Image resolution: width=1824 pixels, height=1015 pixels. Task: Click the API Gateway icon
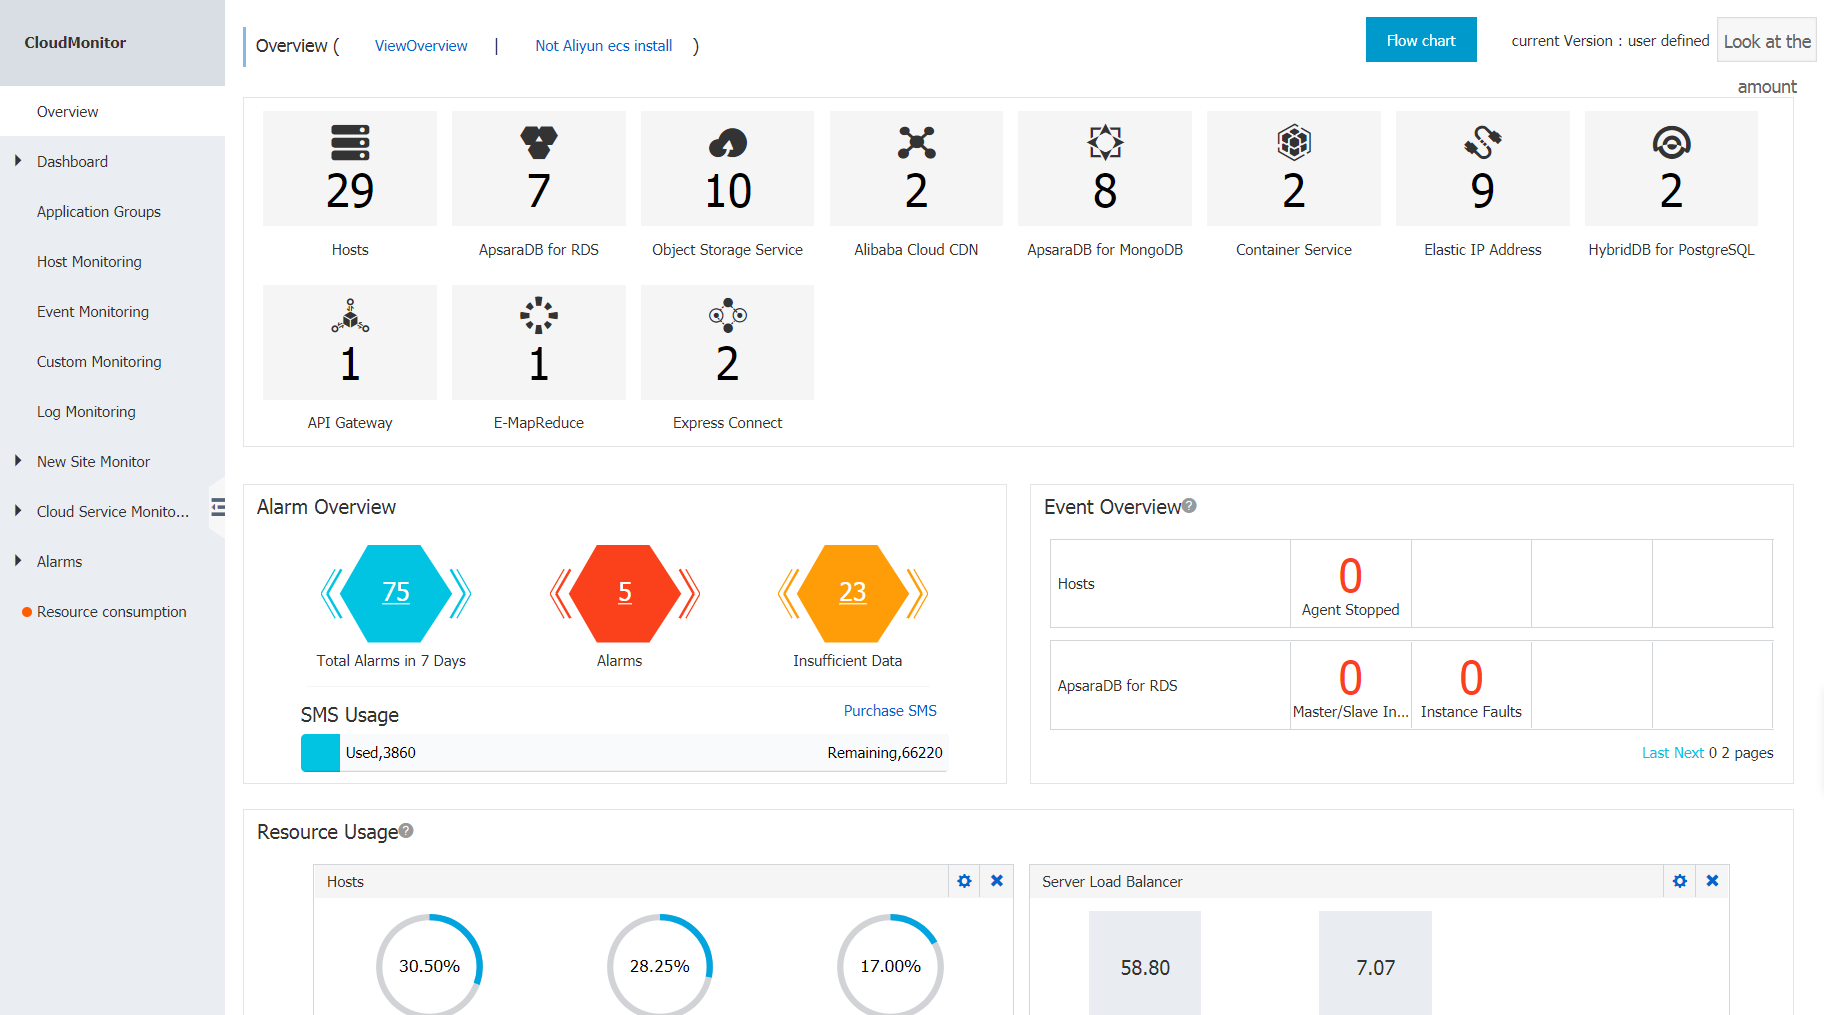pyautogui.click(x=350, y=316)
